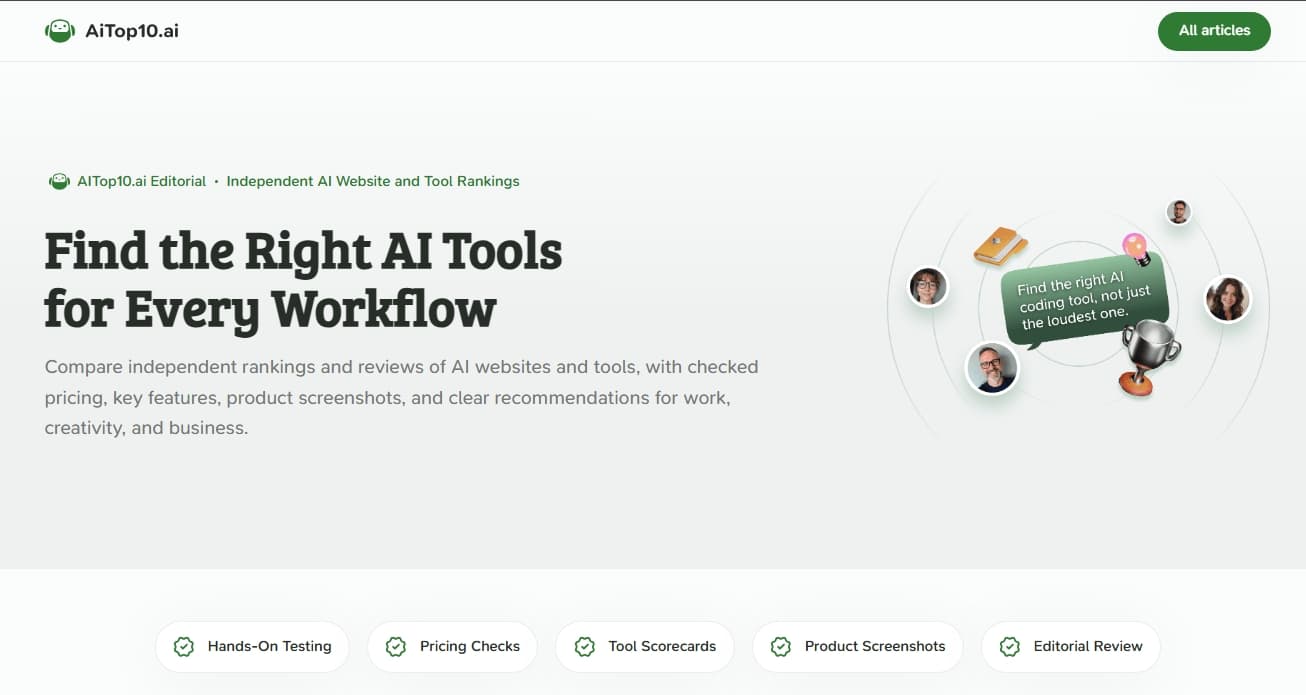Click the small man avatar at top of orbit
Image resolution: width=1306 pixels, height=695 pixels.
pos(1179,212)
